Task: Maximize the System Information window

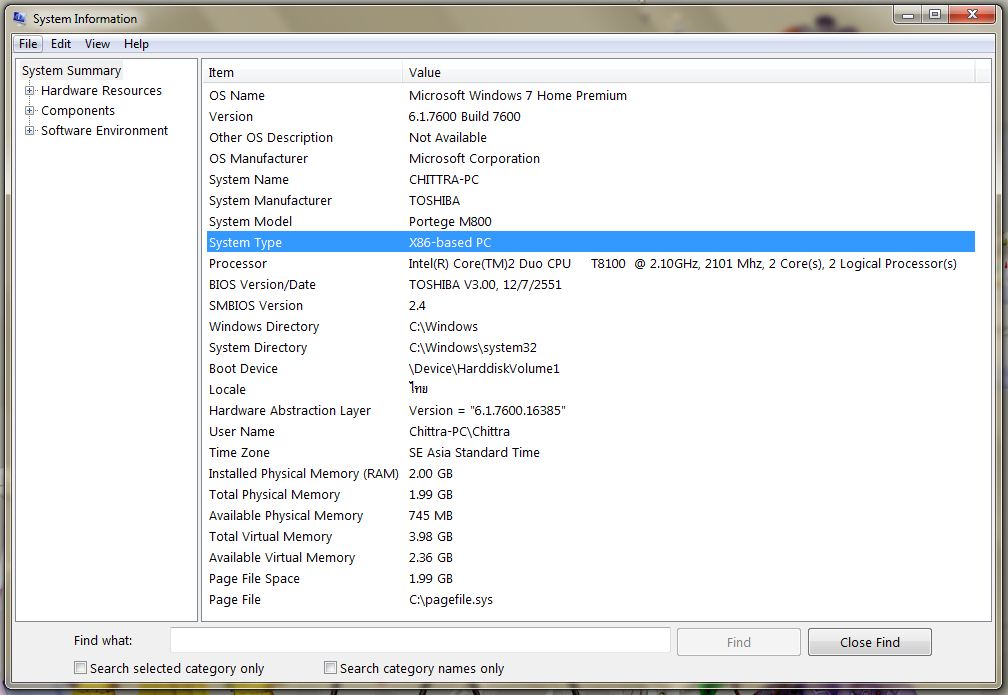Action: click(x=935, y=15)
